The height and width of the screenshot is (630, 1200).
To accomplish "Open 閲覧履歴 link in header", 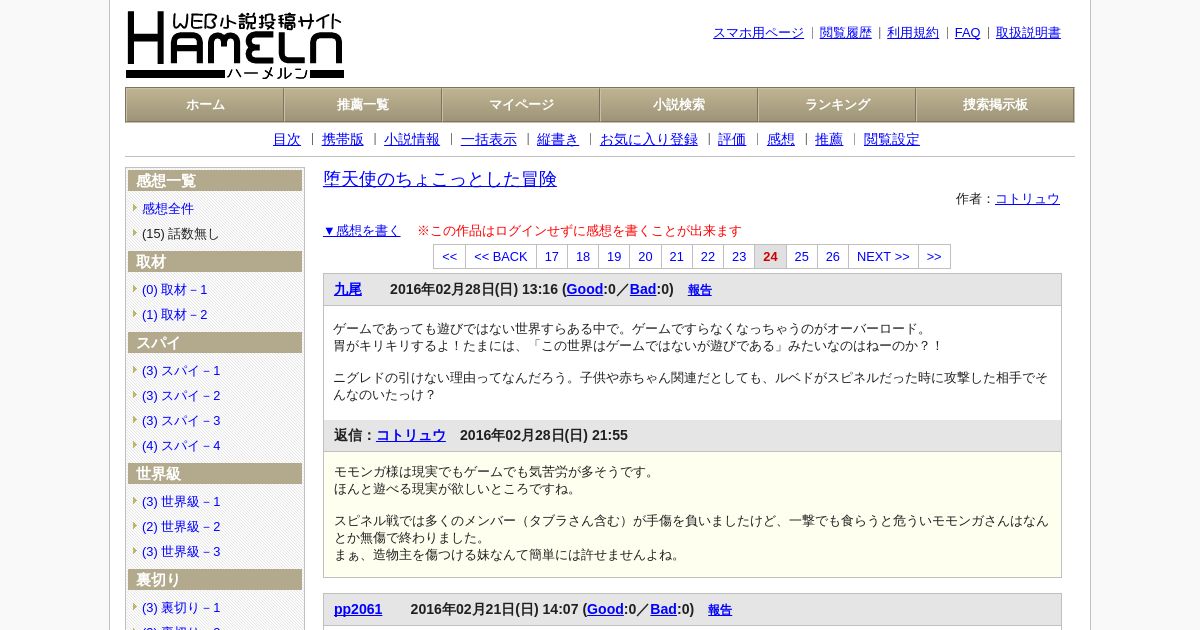I will pos(846,33).
